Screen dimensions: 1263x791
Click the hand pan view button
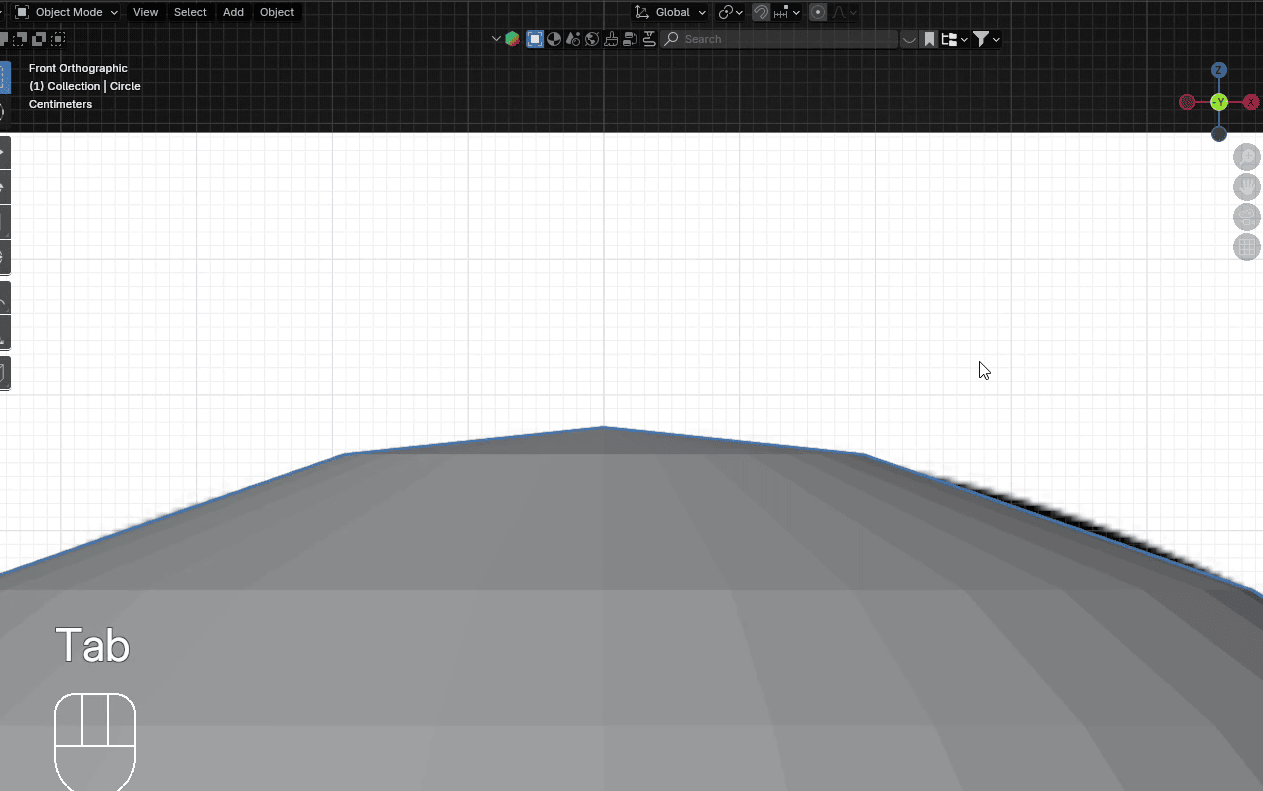pyautogui.click(x=1247, y=187)
